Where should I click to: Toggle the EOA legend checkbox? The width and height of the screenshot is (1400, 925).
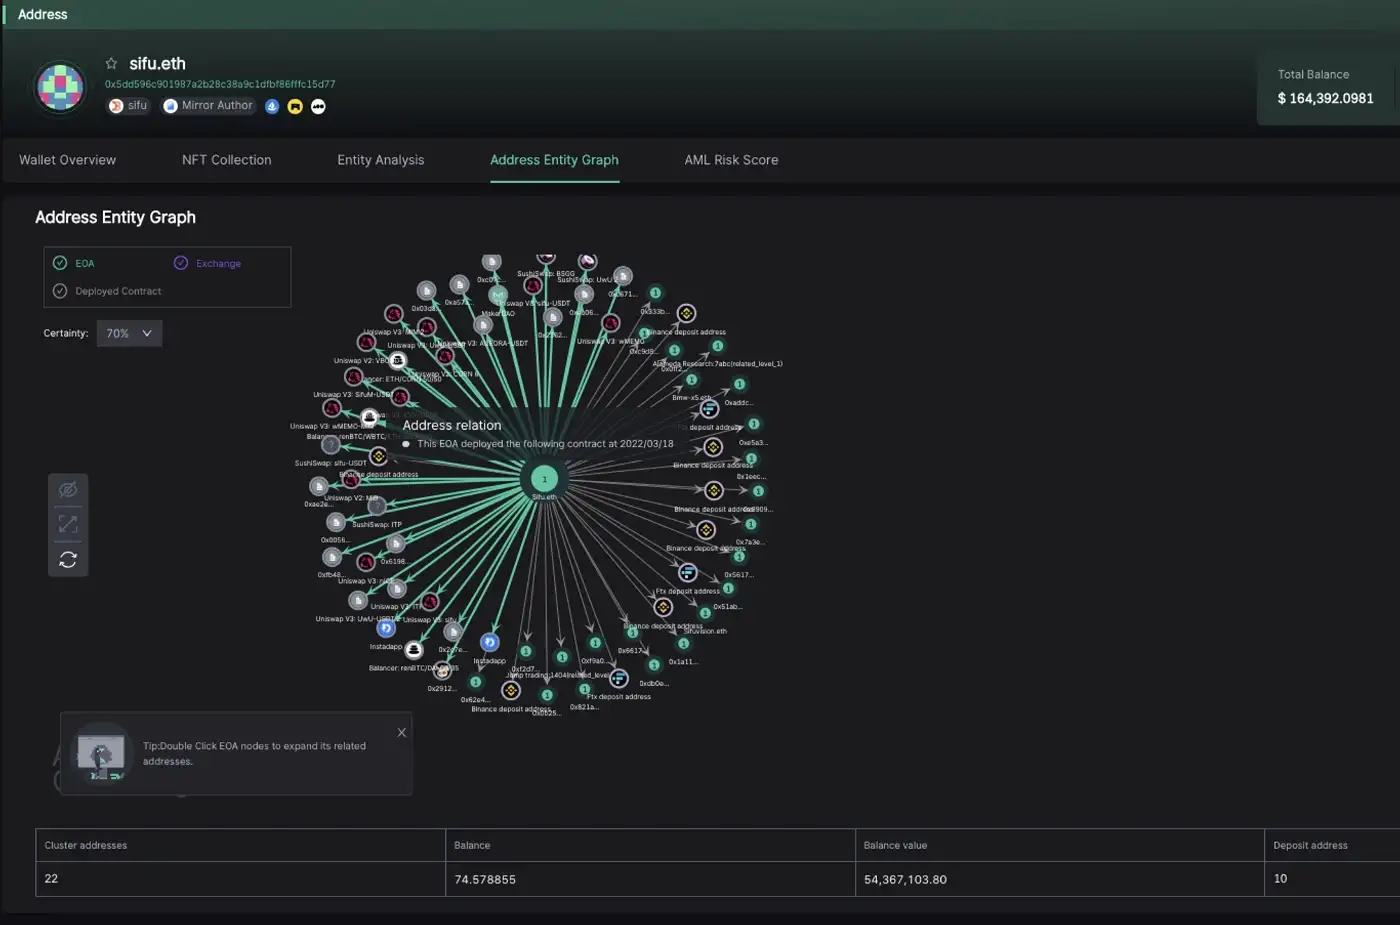tap(60, 263)
